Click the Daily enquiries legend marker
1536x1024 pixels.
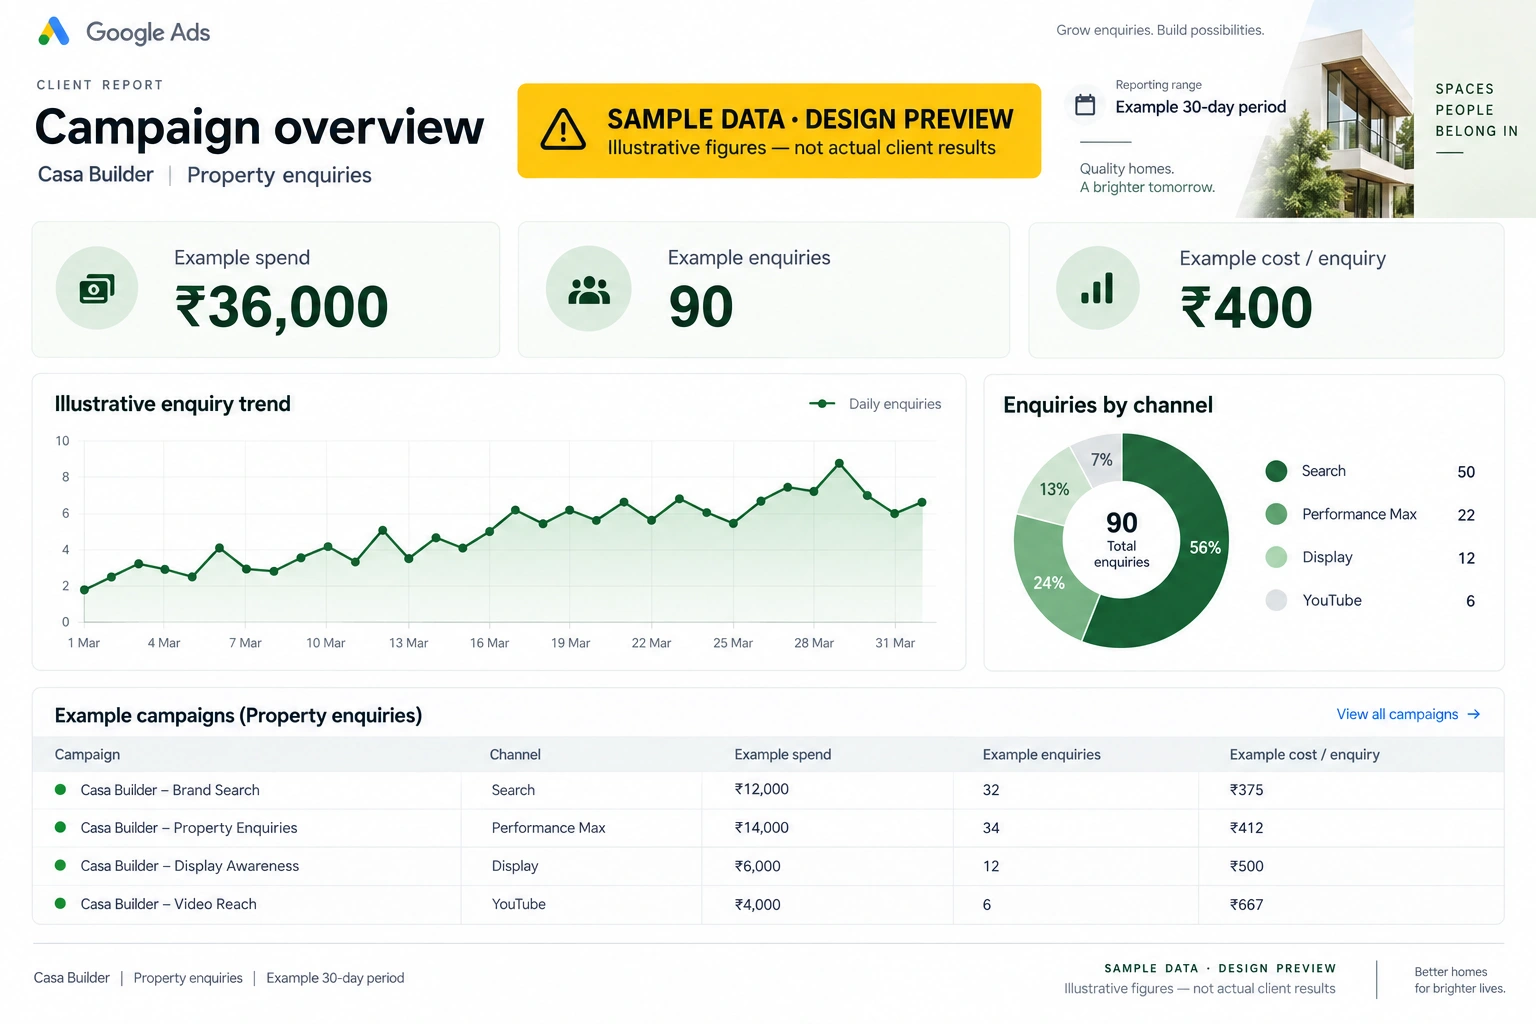click(822, 404)
